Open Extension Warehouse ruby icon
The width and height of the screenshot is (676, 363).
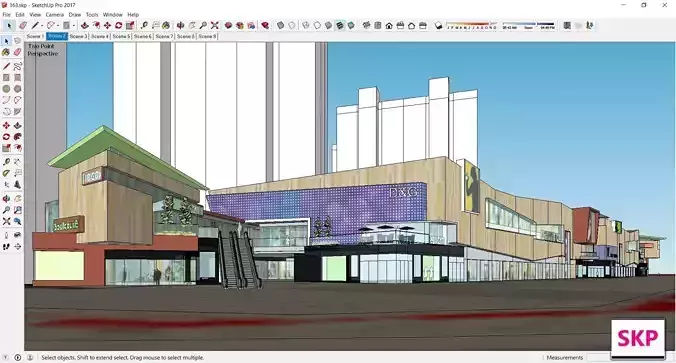265,26
